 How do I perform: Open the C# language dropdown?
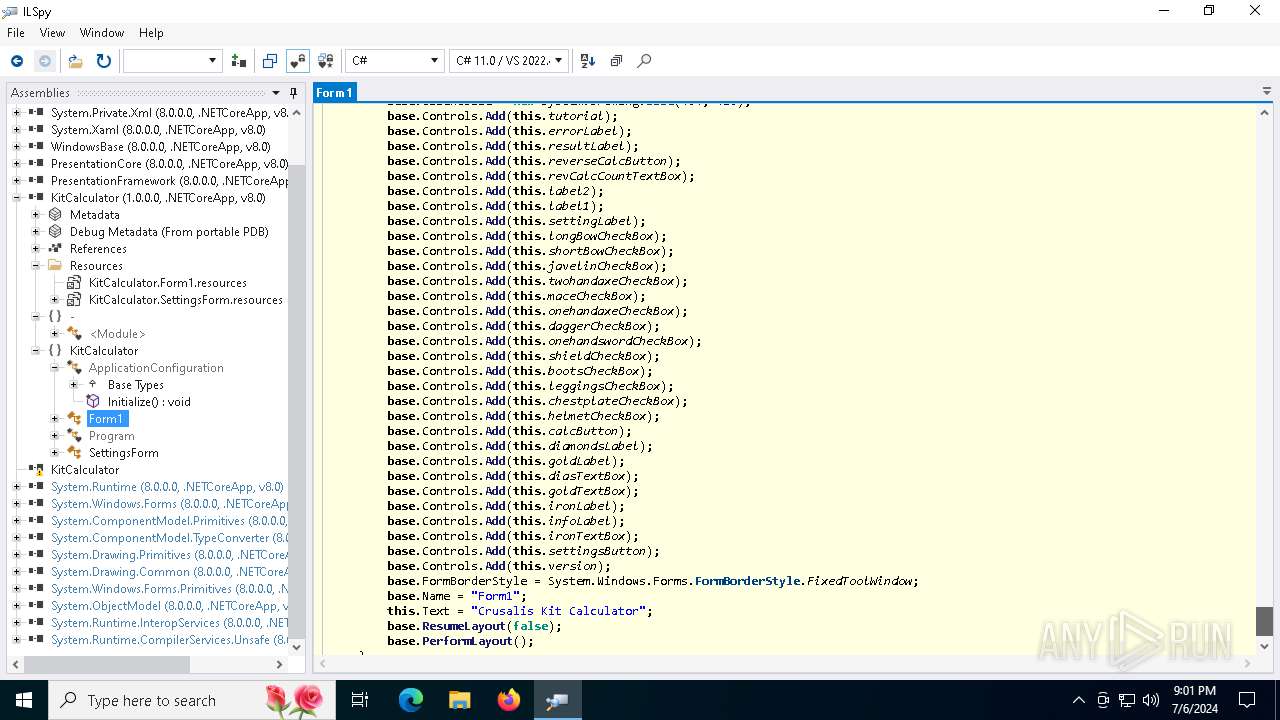coord(394,61)
